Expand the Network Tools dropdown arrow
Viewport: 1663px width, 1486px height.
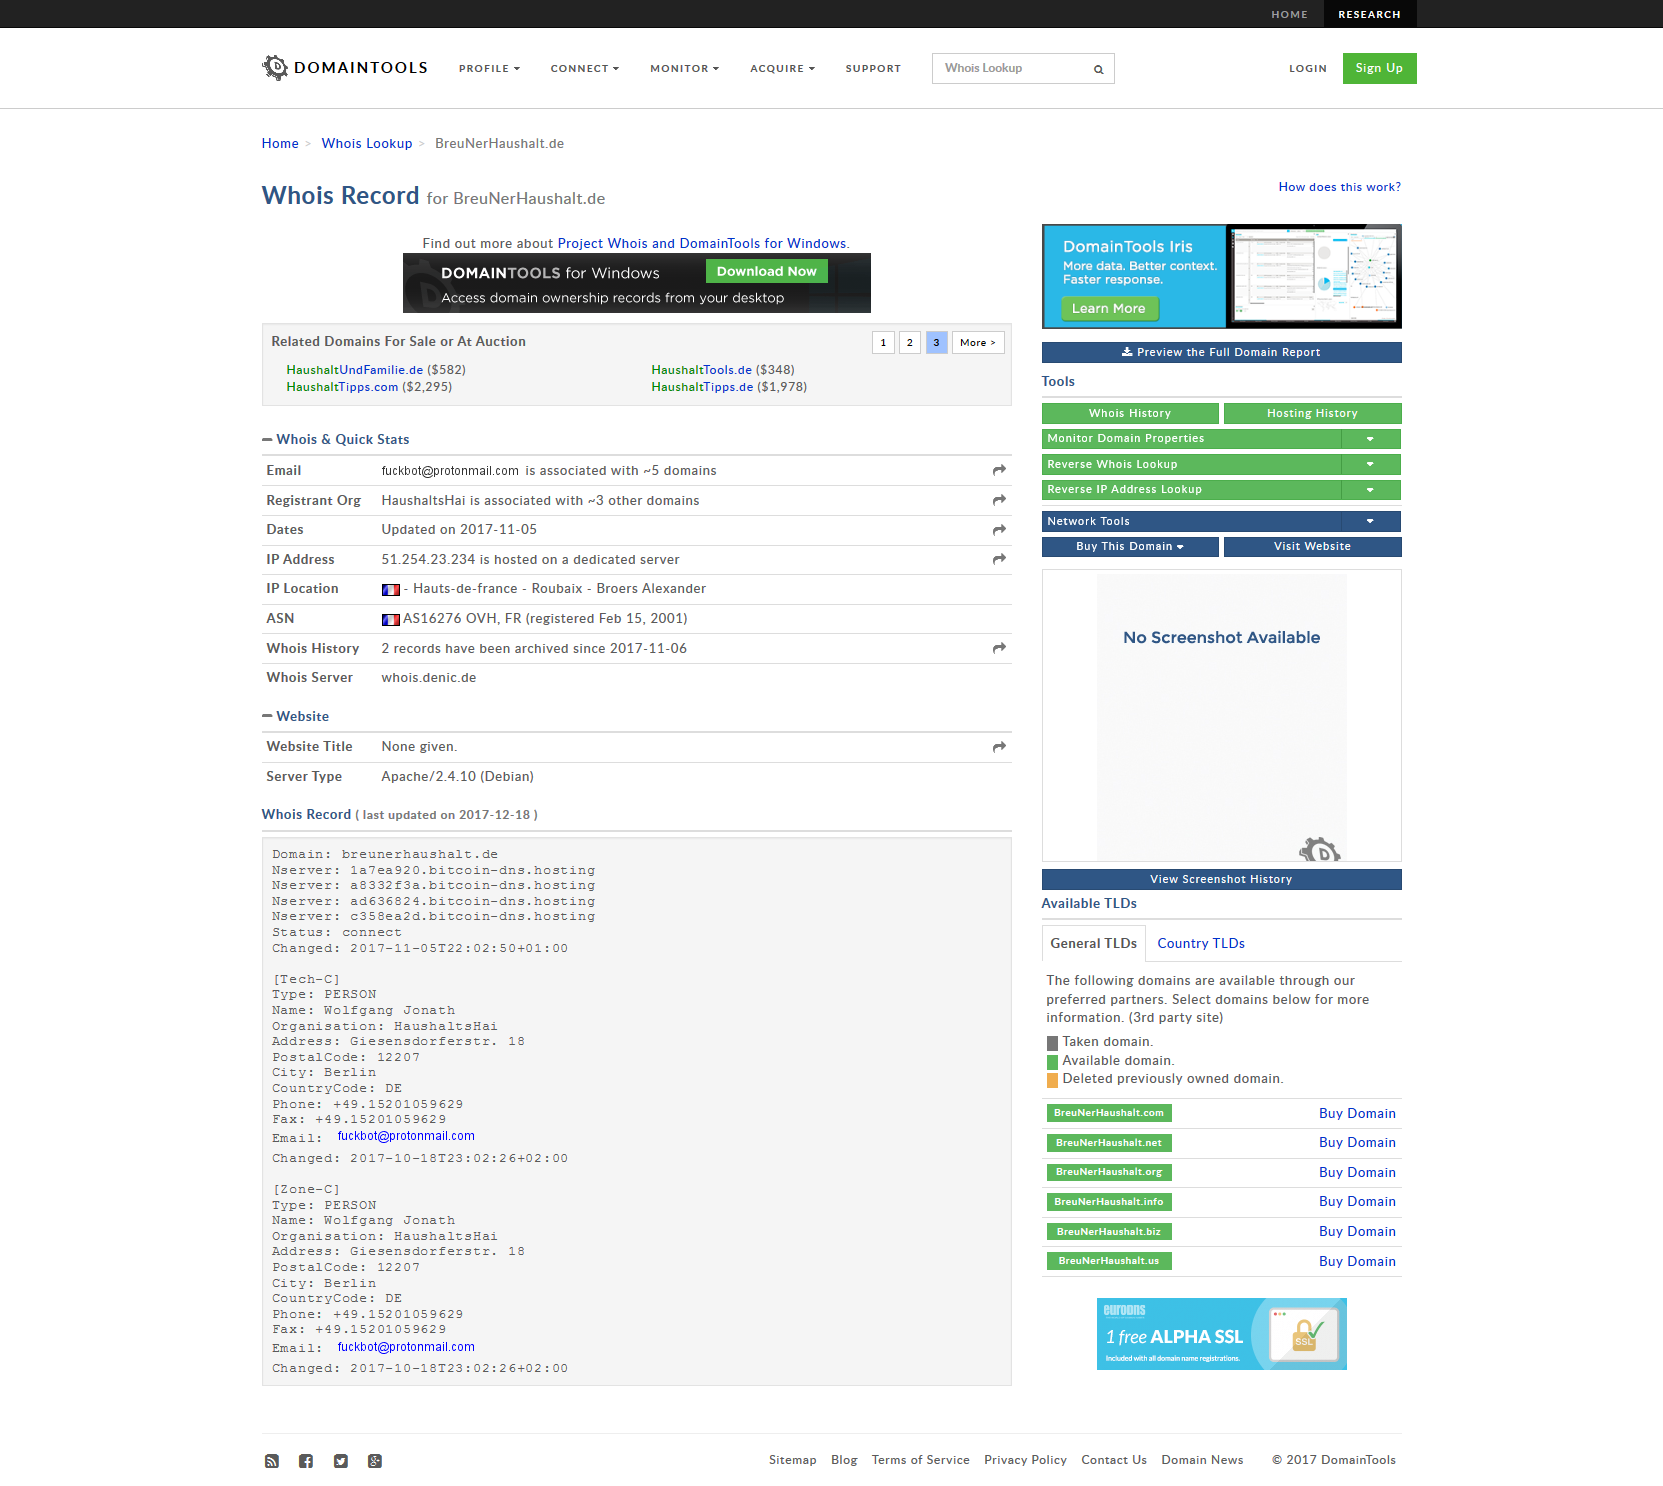[x=1370, y=521]
